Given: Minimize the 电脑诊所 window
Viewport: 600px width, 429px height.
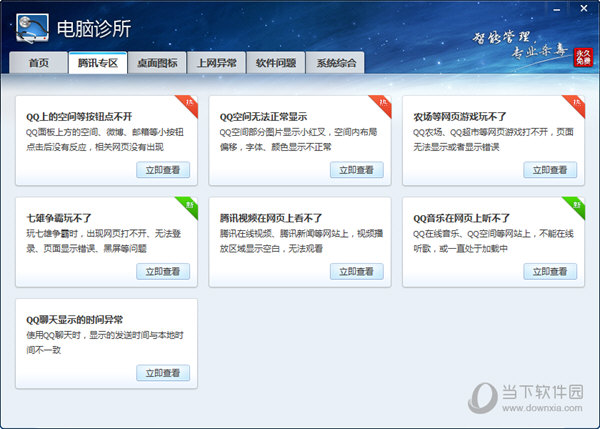Looking at the screenshot, I should pyautogui.click(x=557, y=9).
